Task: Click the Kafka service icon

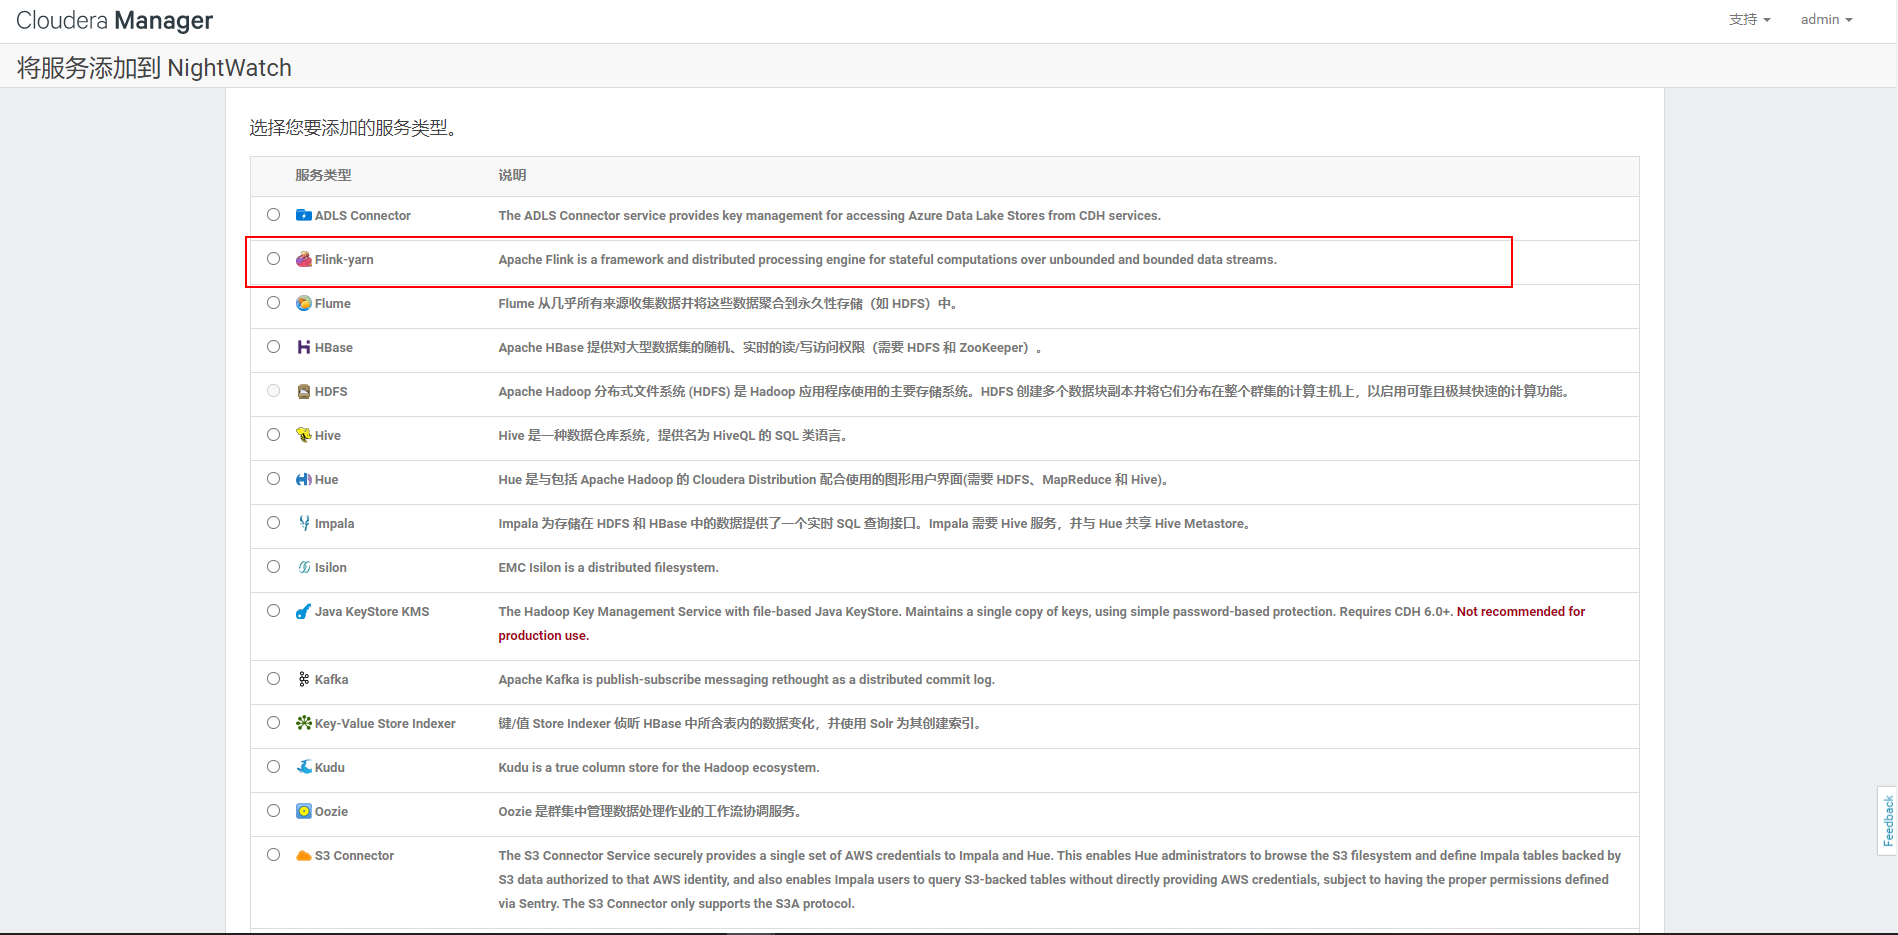Action: (304, 679)
